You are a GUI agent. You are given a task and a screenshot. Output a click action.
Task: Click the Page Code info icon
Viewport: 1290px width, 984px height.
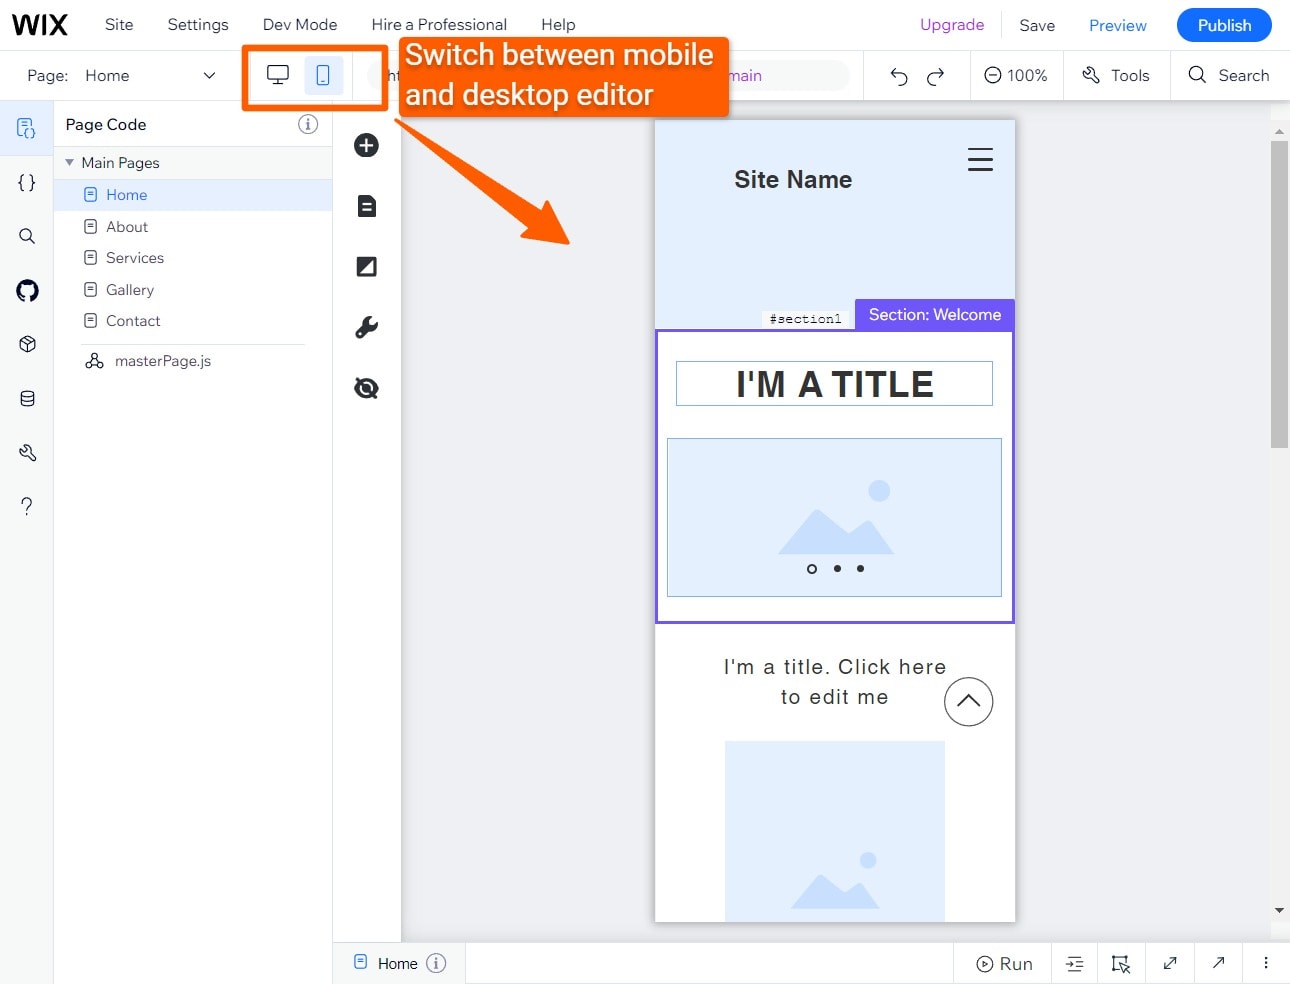pyautogui.click(x=308, y=124)
